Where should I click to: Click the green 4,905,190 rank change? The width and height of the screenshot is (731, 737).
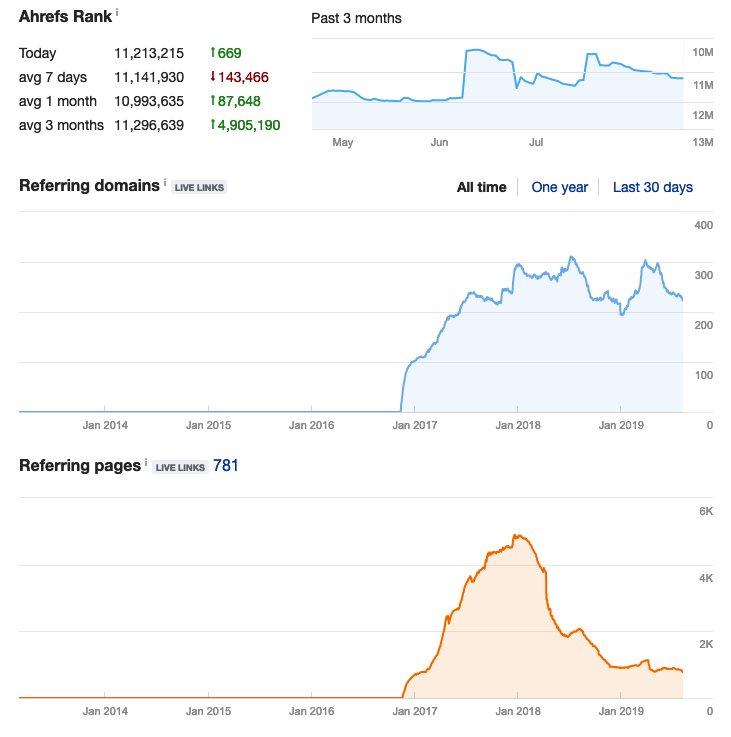pos(245,125)
